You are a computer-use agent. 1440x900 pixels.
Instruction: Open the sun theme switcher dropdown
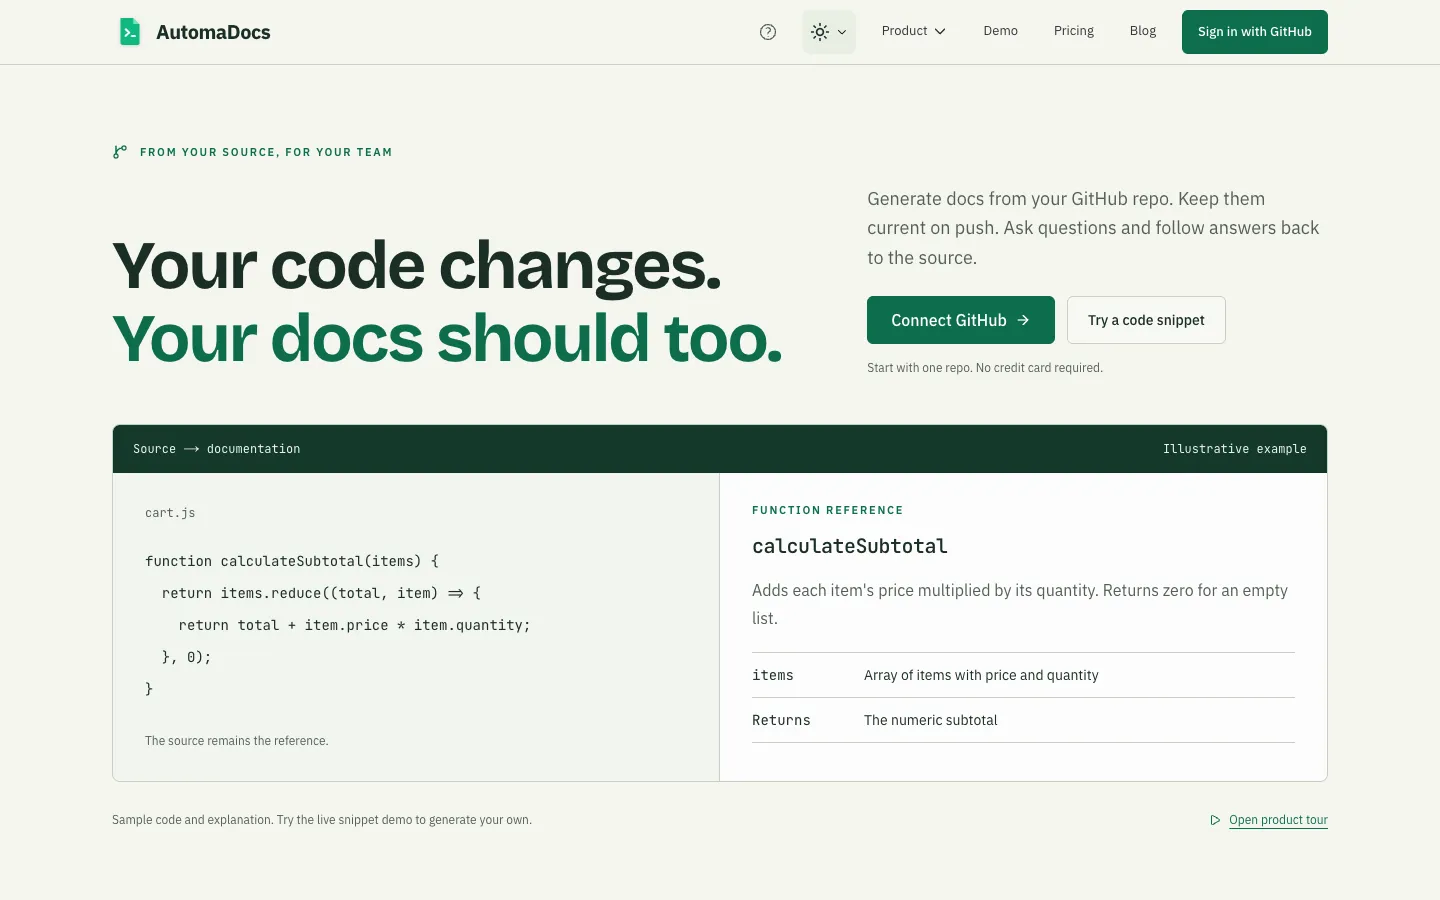click(x=829, y=32)
